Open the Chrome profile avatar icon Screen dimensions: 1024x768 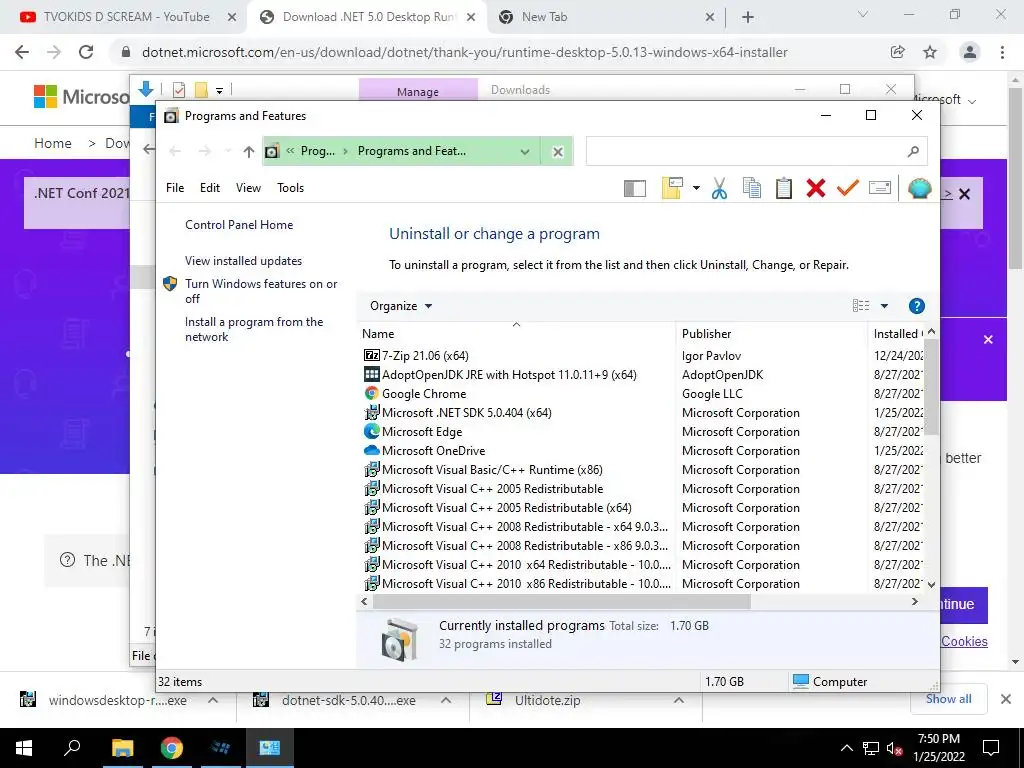click(970, 52)
